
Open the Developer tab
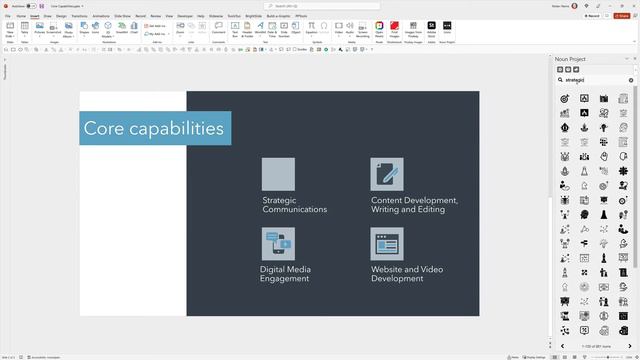(x=185, y=16)
